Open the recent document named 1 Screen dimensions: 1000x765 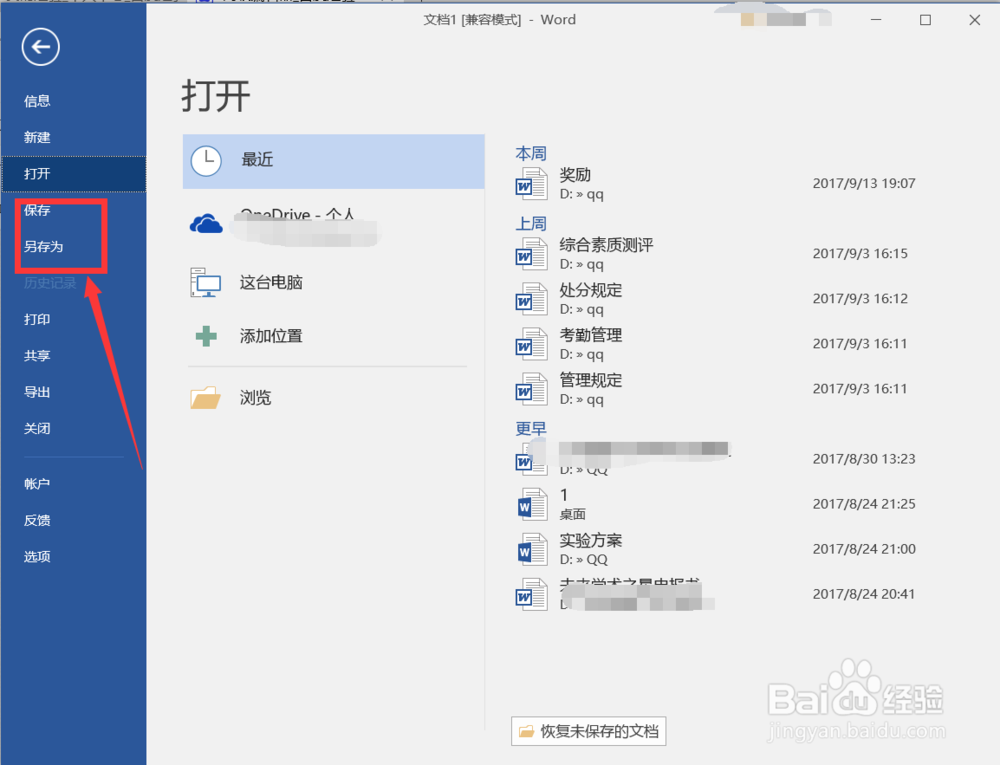(x=564, y=495)
